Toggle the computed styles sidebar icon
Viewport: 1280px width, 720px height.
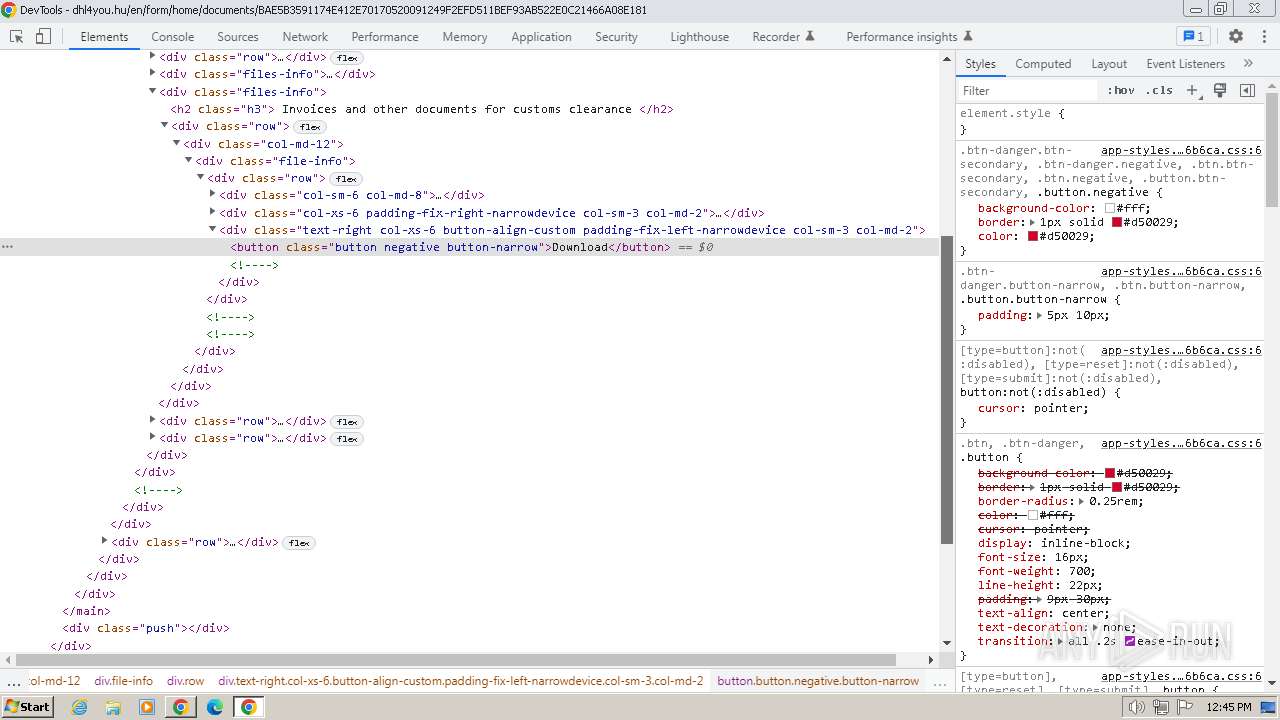[1247, 90]
